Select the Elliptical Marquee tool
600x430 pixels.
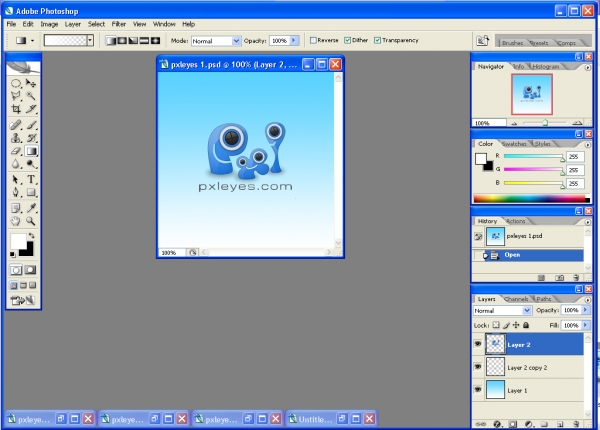point(16,83)
